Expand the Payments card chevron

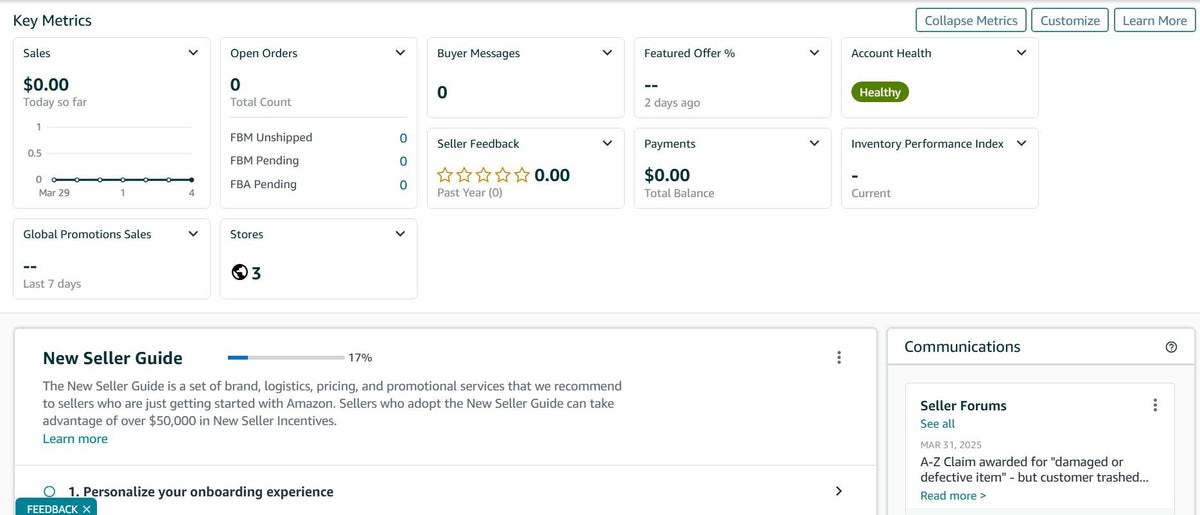[814, 143]
